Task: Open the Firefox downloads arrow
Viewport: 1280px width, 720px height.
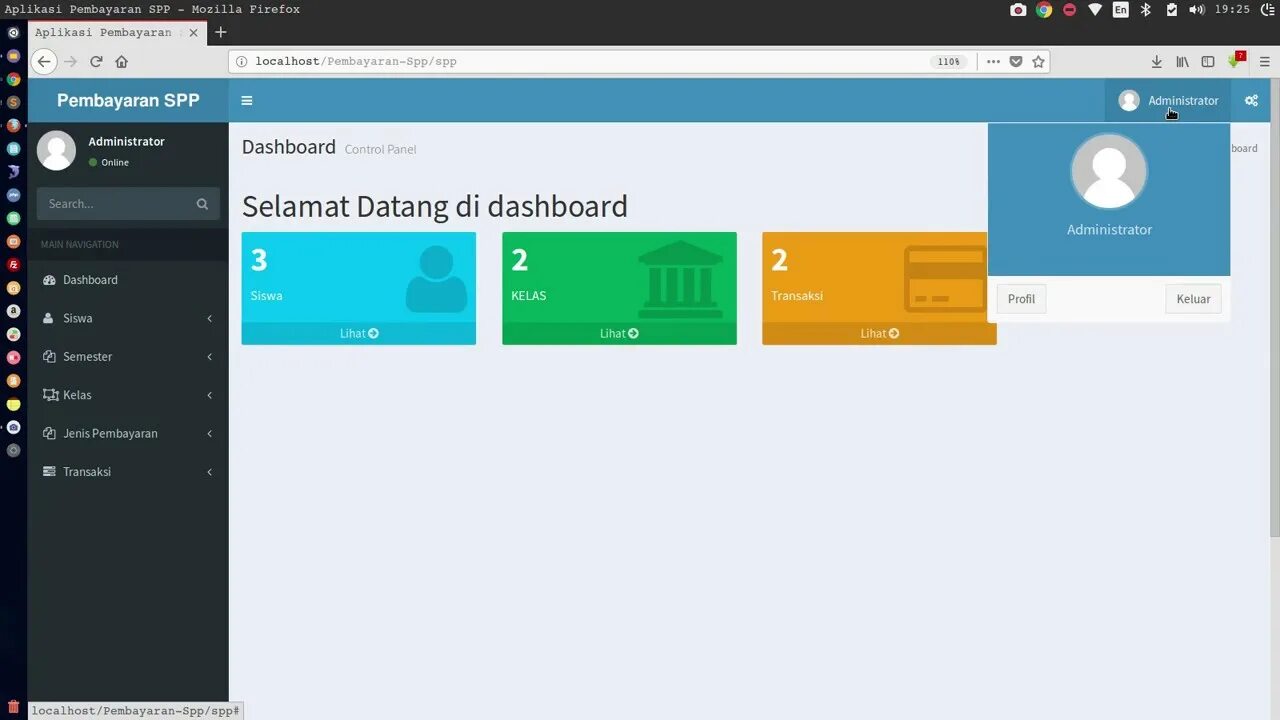Action: click(x=1157, y=61)
